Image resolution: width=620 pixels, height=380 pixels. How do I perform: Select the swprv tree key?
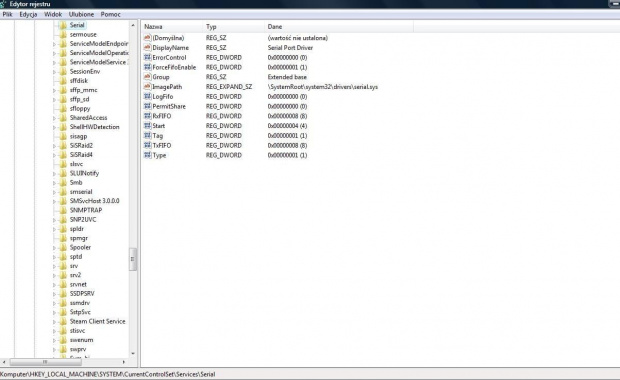point(78,349)
